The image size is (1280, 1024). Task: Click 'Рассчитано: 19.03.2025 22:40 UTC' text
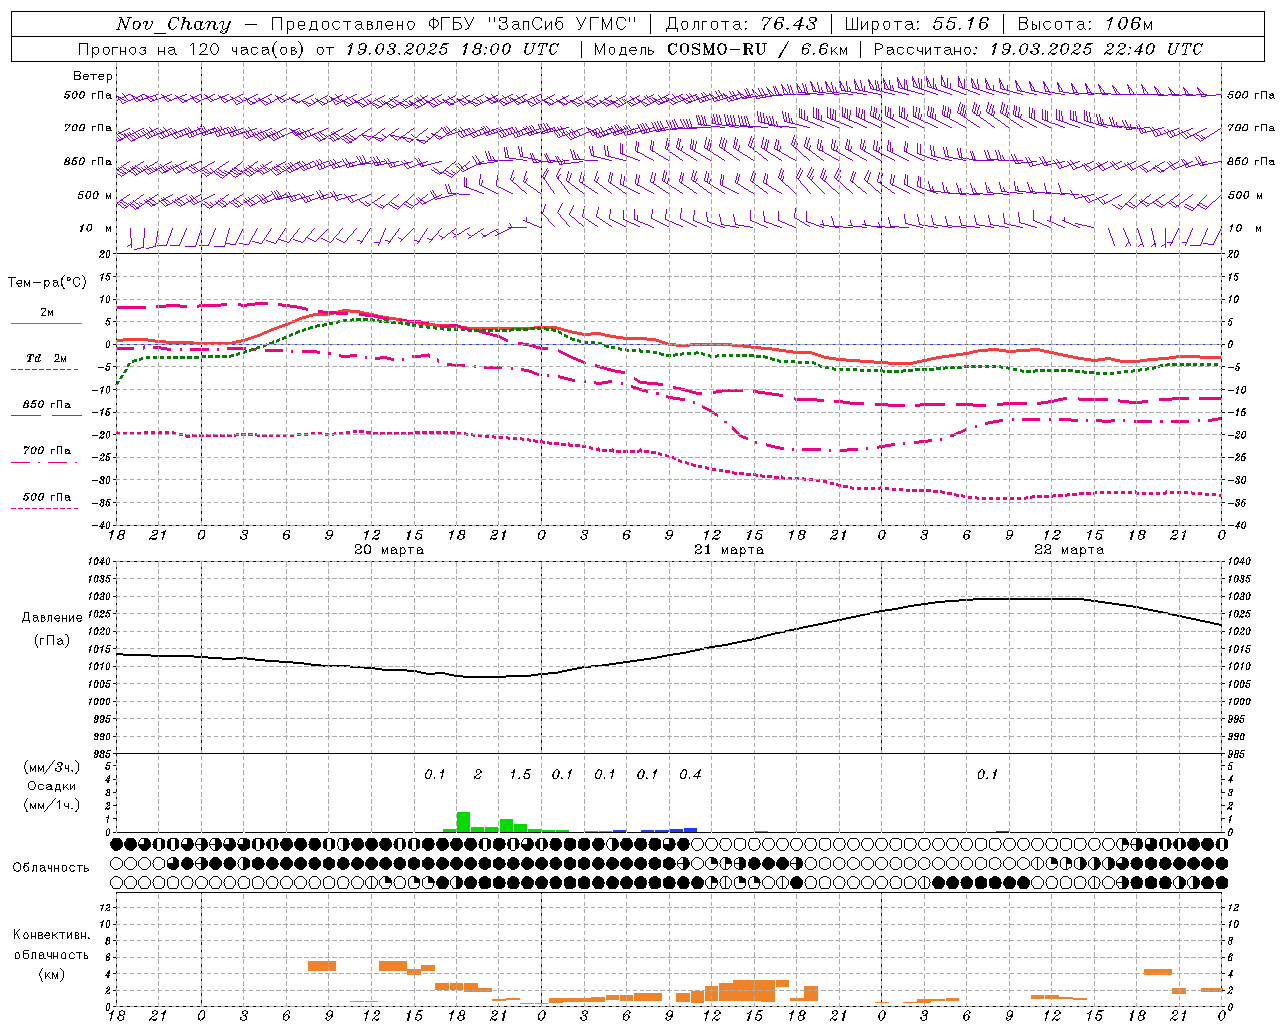coord(1038,49)
